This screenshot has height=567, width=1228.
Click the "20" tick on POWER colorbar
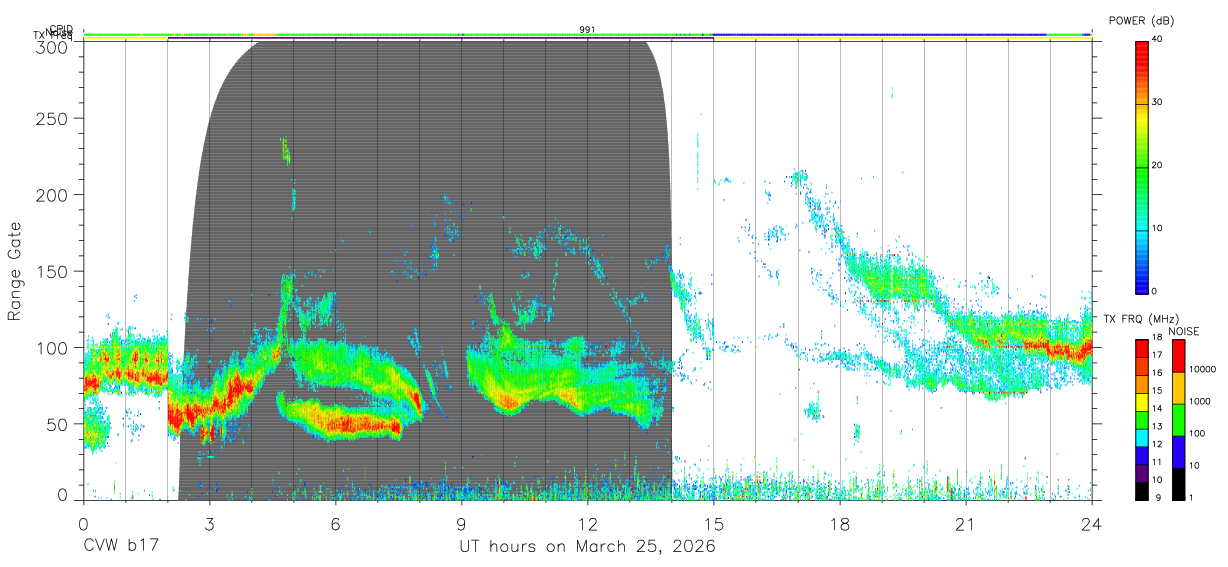pyautogui.click(x=1159, y=166)
